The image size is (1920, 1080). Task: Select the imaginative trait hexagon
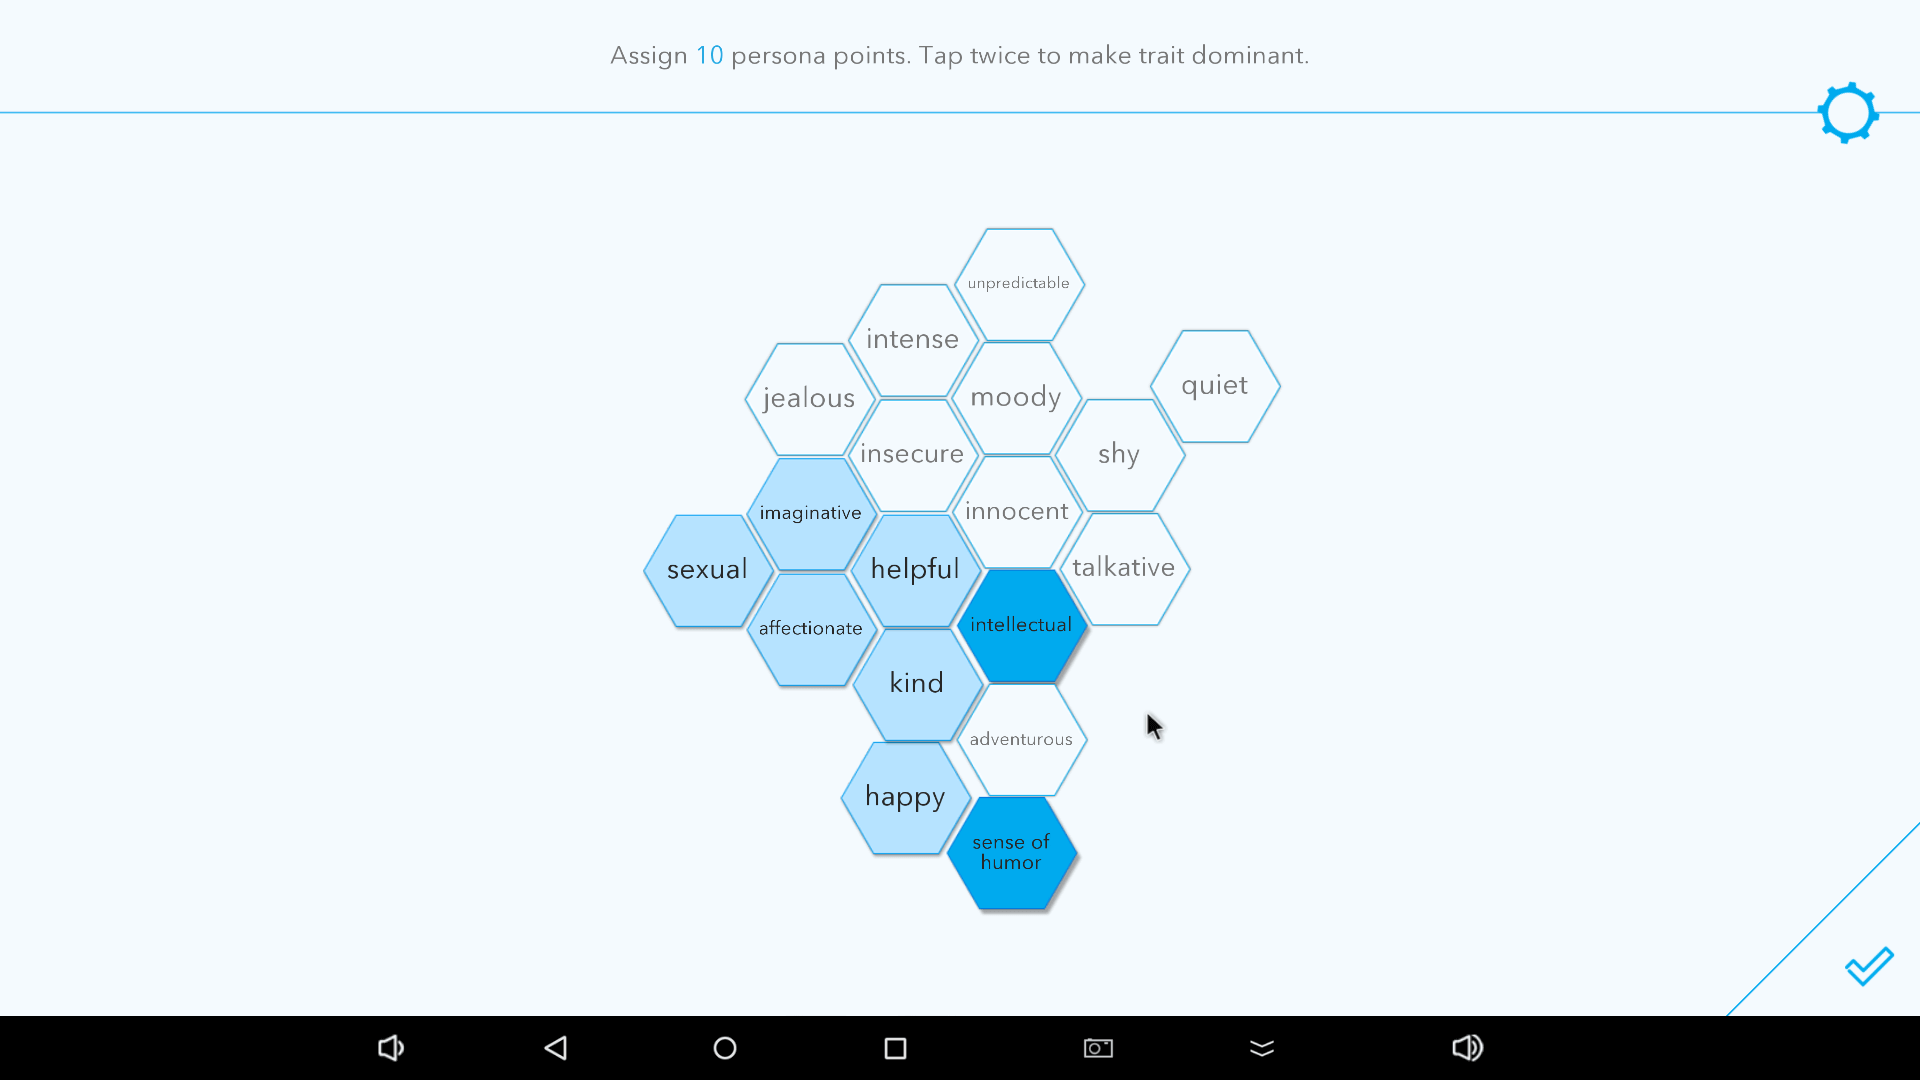[810, 512]
